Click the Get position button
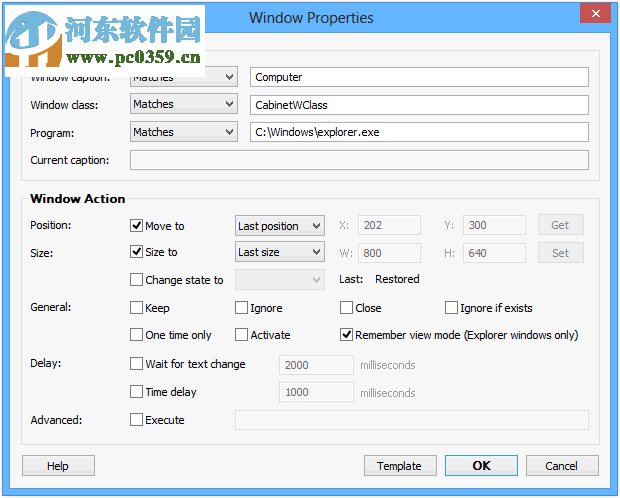Viewport: 620px width, 498px height. 561,225
